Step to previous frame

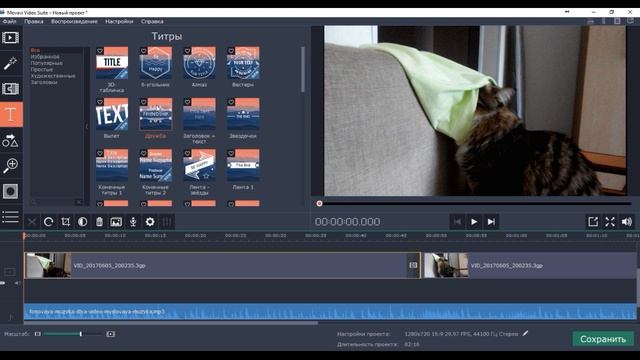coord(457,222)
